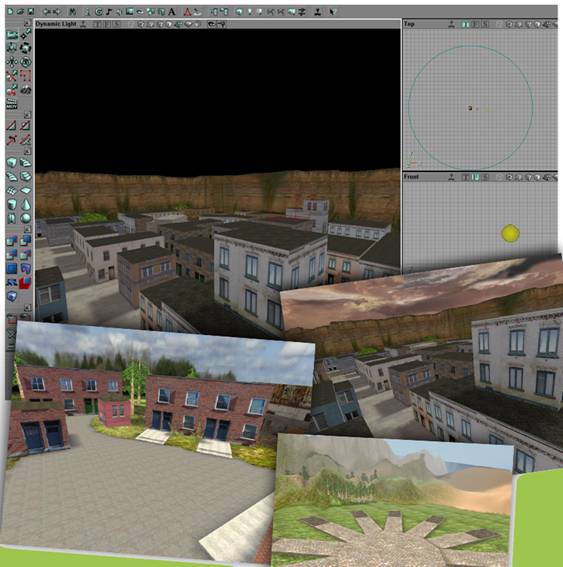The height and width of the screenshot is (567, 563).
Task: Select the Actor Rotate tool in the toolbox
Action: point(26,48)
